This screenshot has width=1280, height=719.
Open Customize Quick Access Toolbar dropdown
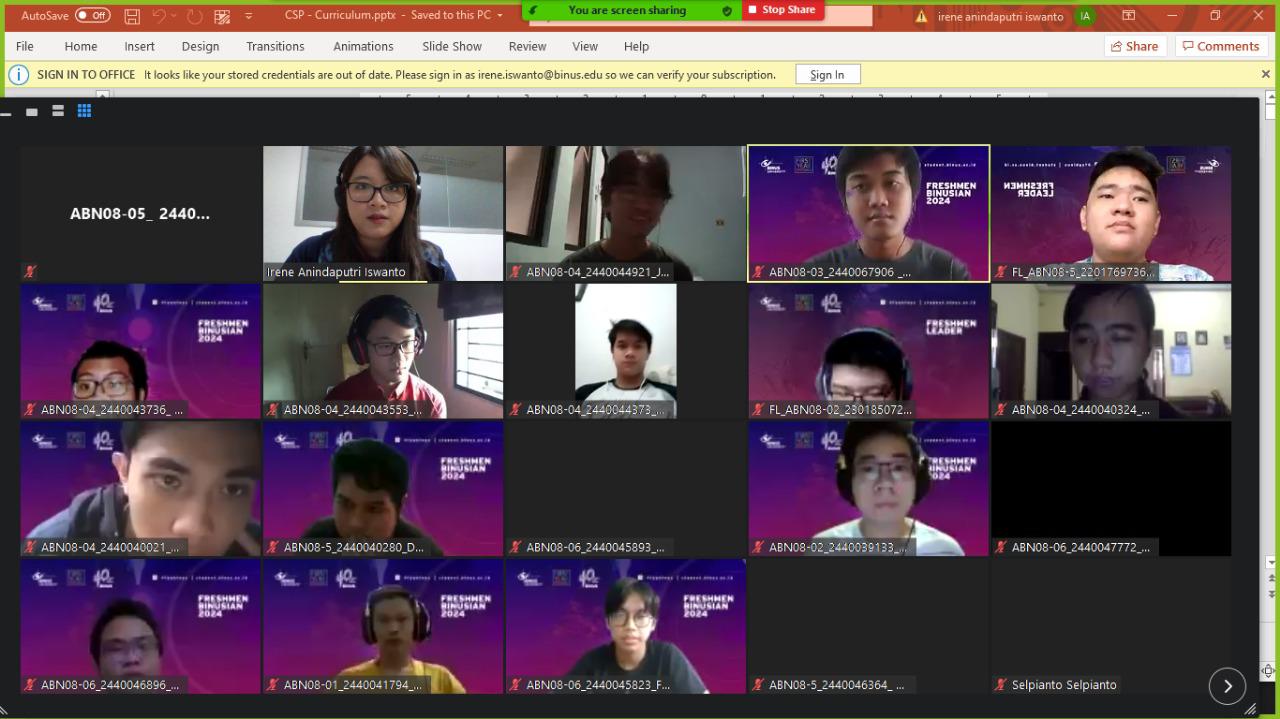[x=249, y=16]
